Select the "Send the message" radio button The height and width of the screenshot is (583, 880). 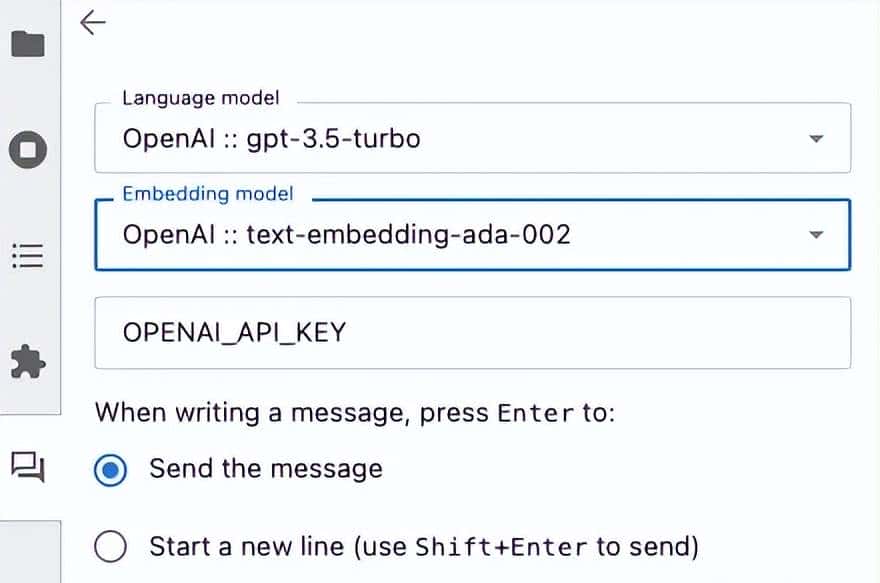coord(110,469)
